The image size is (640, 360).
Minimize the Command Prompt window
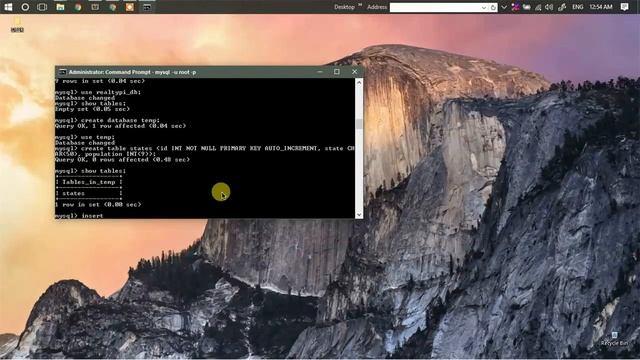pos(320,71)
